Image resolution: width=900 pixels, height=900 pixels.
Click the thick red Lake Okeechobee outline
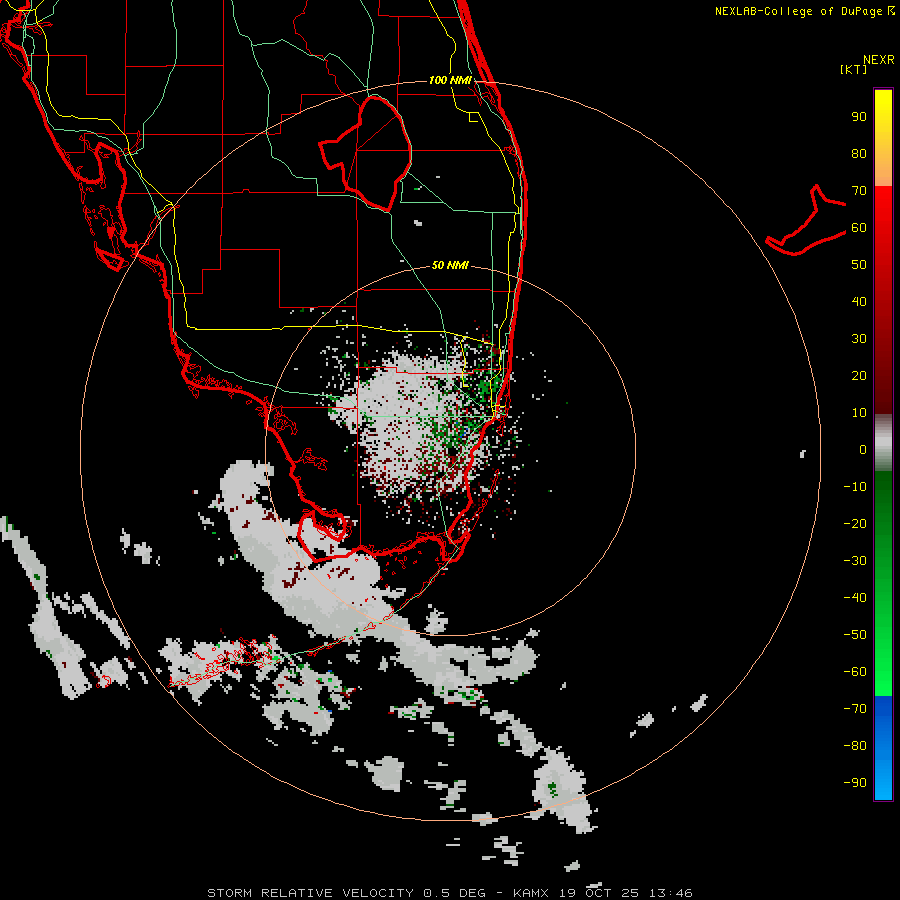366,153
